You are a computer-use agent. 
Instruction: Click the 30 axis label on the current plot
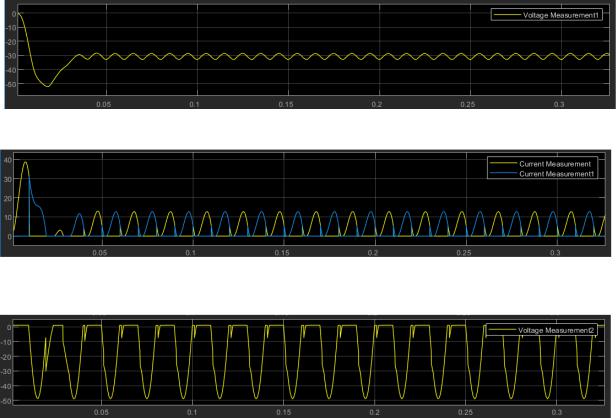7,179
